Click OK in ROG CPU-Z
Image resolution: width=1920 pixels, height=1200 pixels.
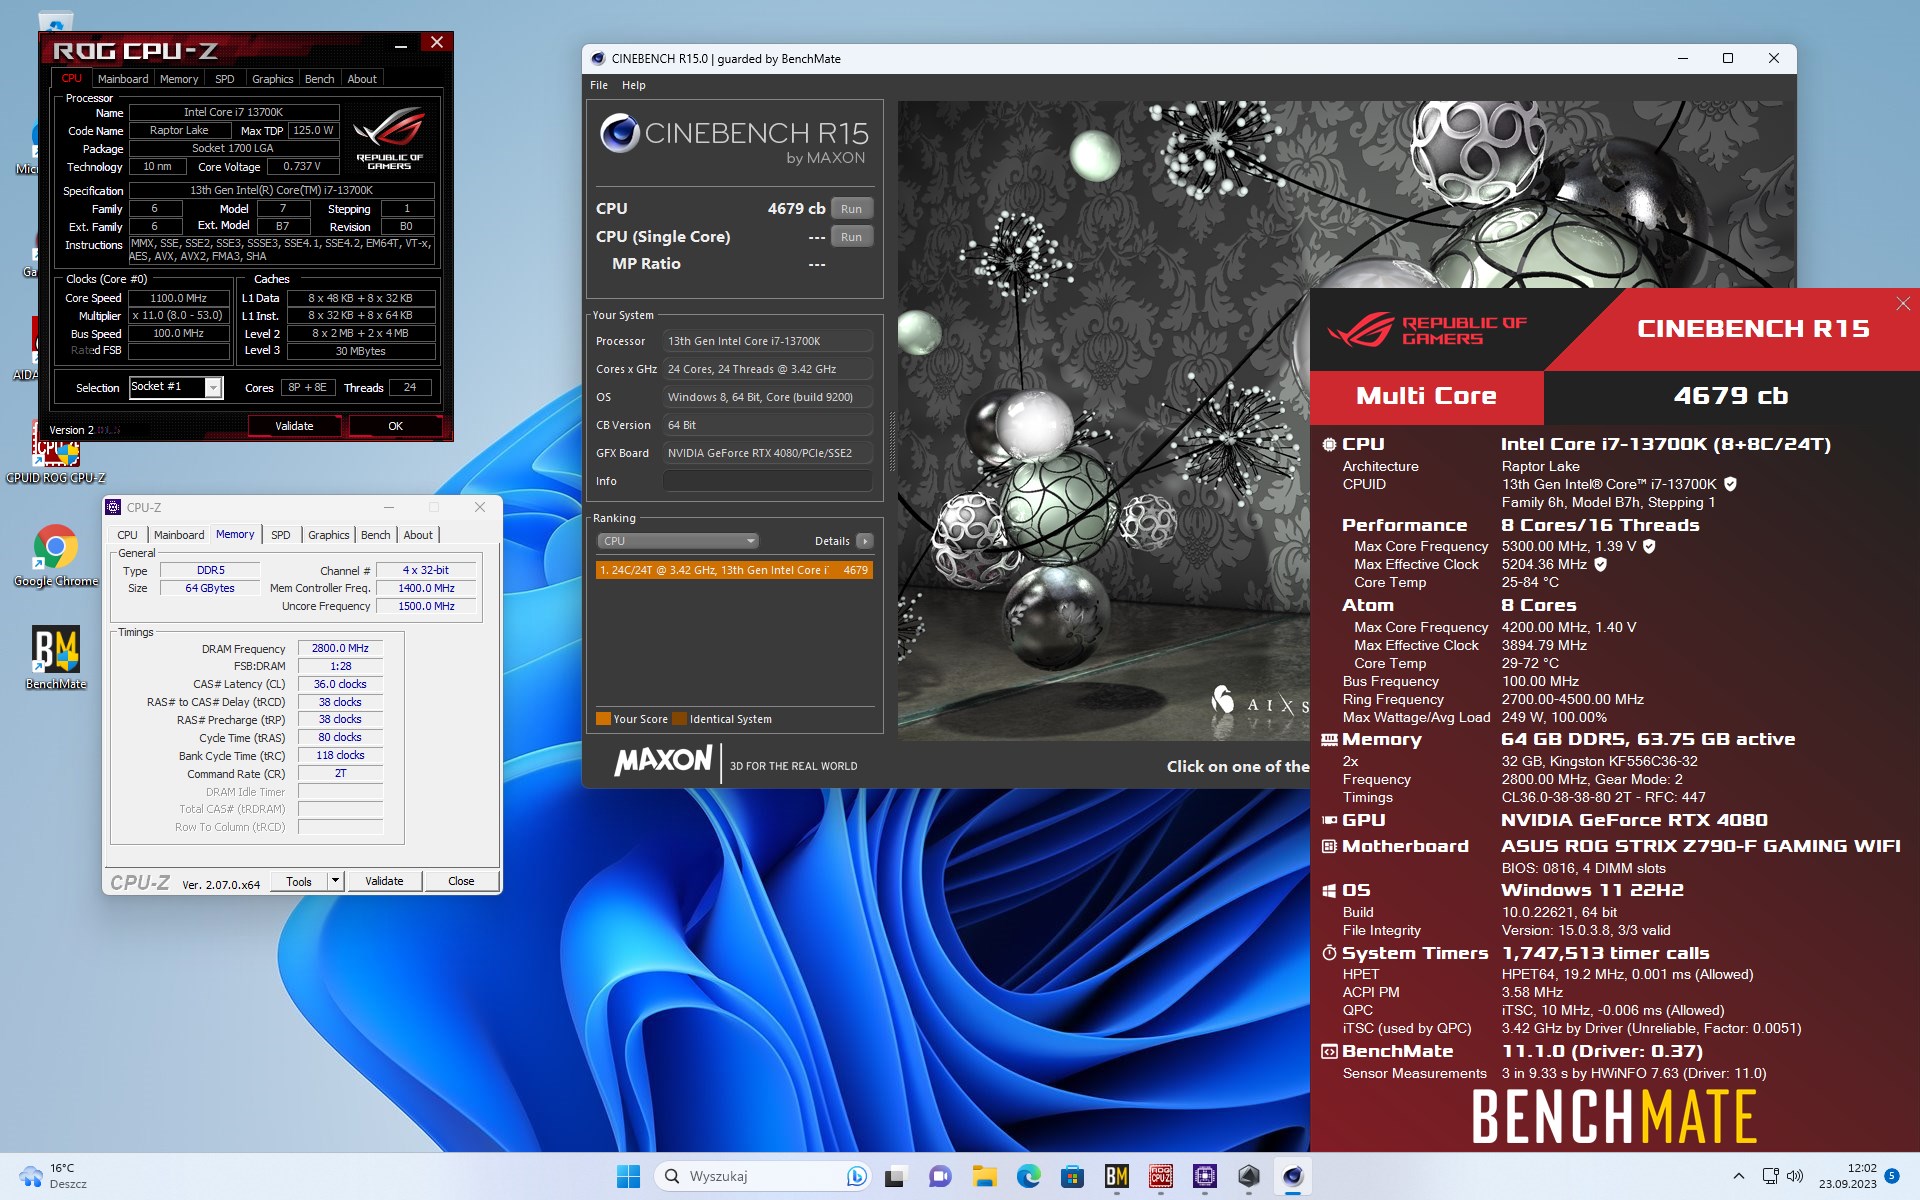(396, 426)
